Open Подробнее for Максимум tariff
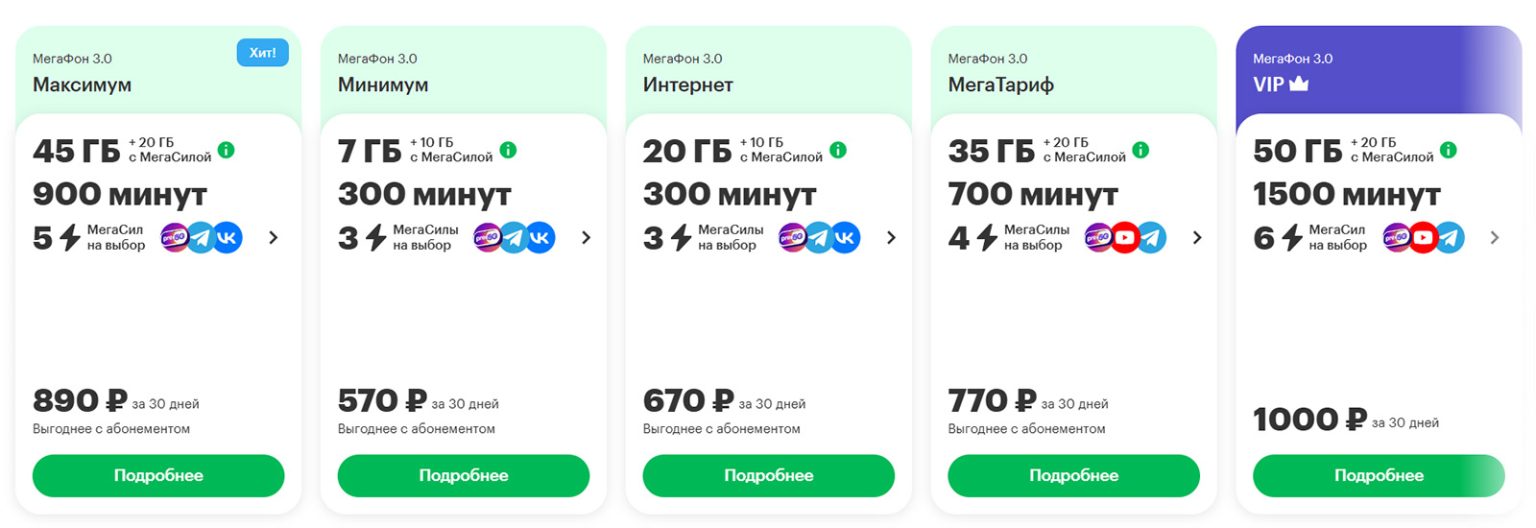Viewport: 1536px width, 528px height. [158, 476]
